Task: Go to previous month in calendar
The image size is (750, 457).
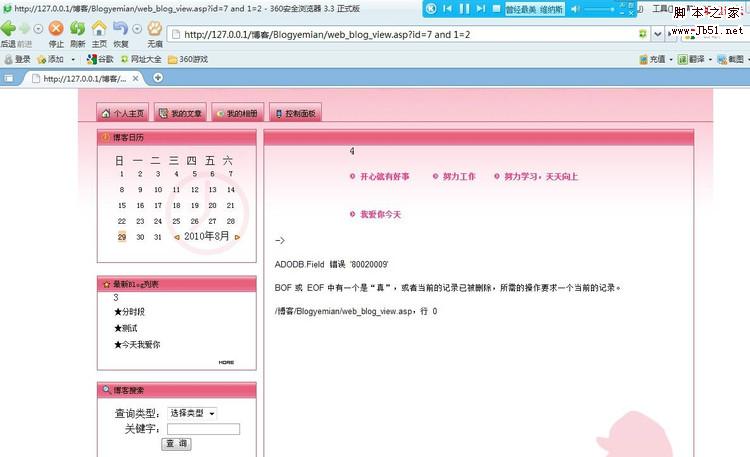Action: [x=177, y=237]
